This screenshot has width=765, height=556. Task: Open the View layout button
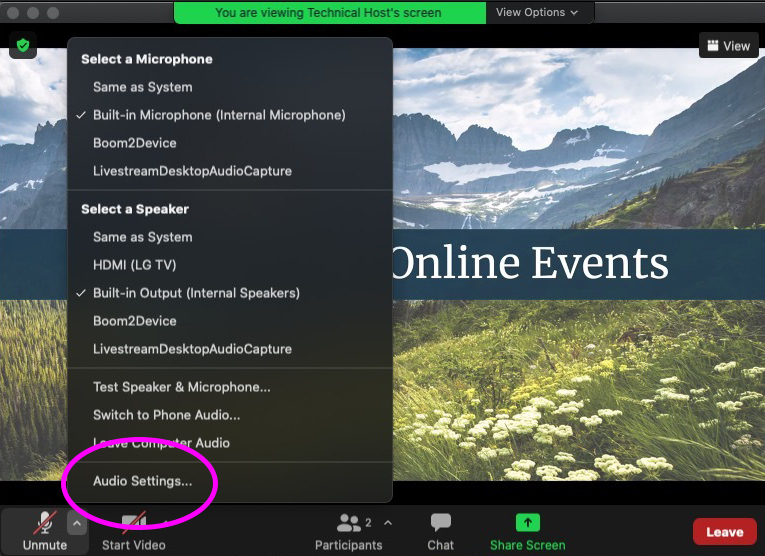click(728, 45)
